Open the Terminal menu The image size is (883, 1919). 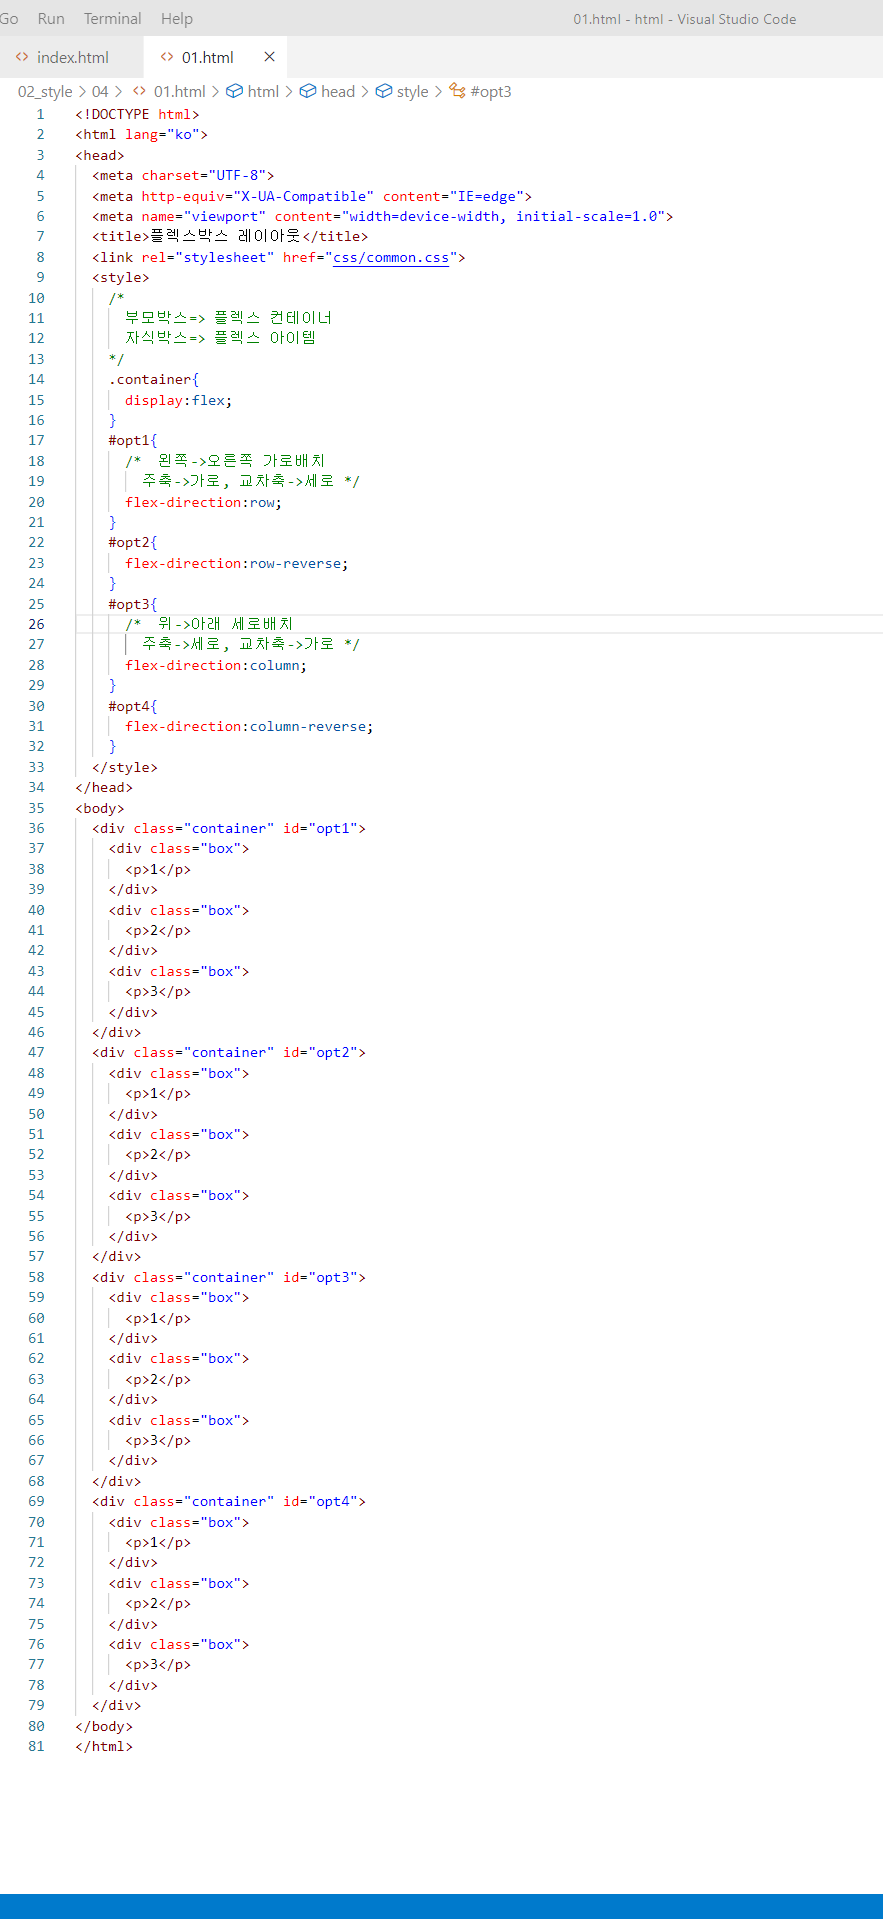click(x=112, y=19)
